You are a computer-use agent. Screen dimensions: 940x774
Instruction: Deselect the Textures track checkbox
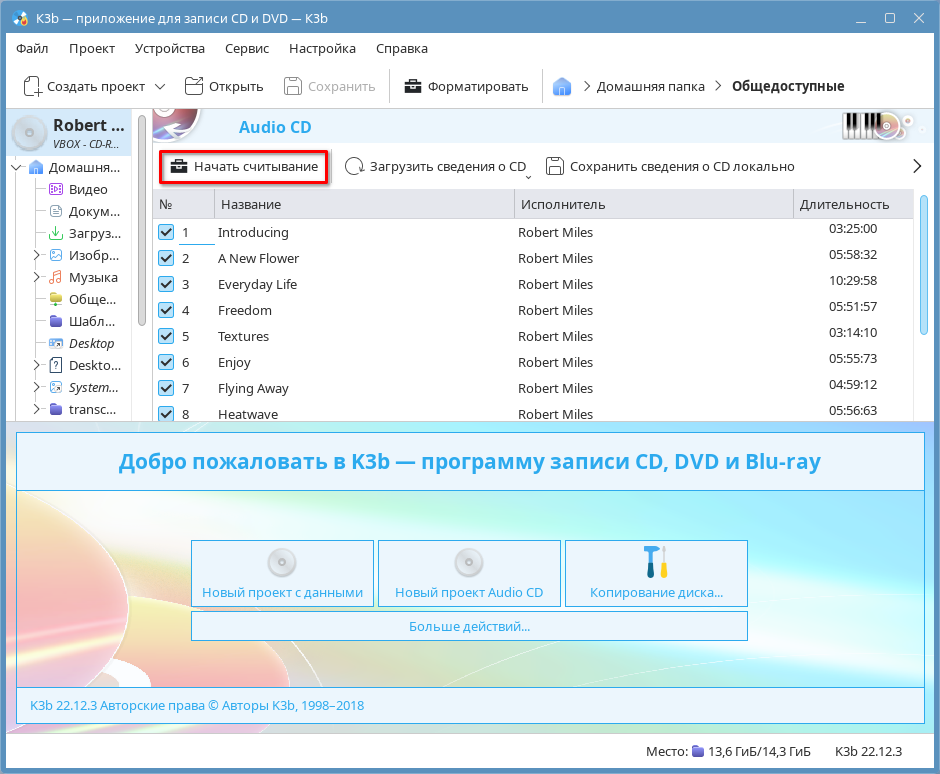click(167, 337)
